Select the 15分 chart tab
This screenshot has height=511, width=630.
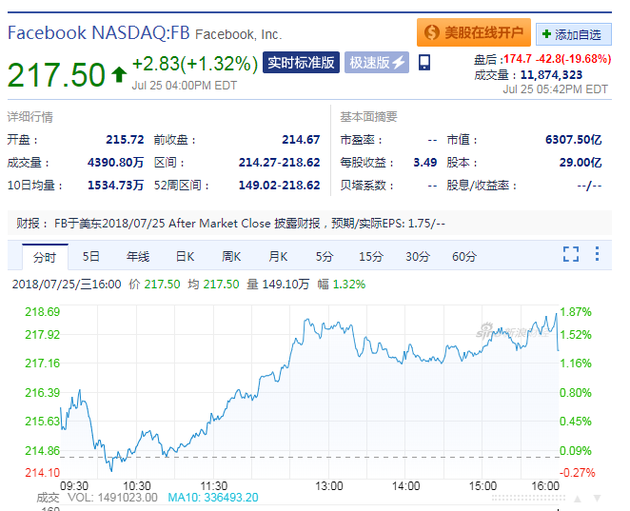[x=371, y=256]
